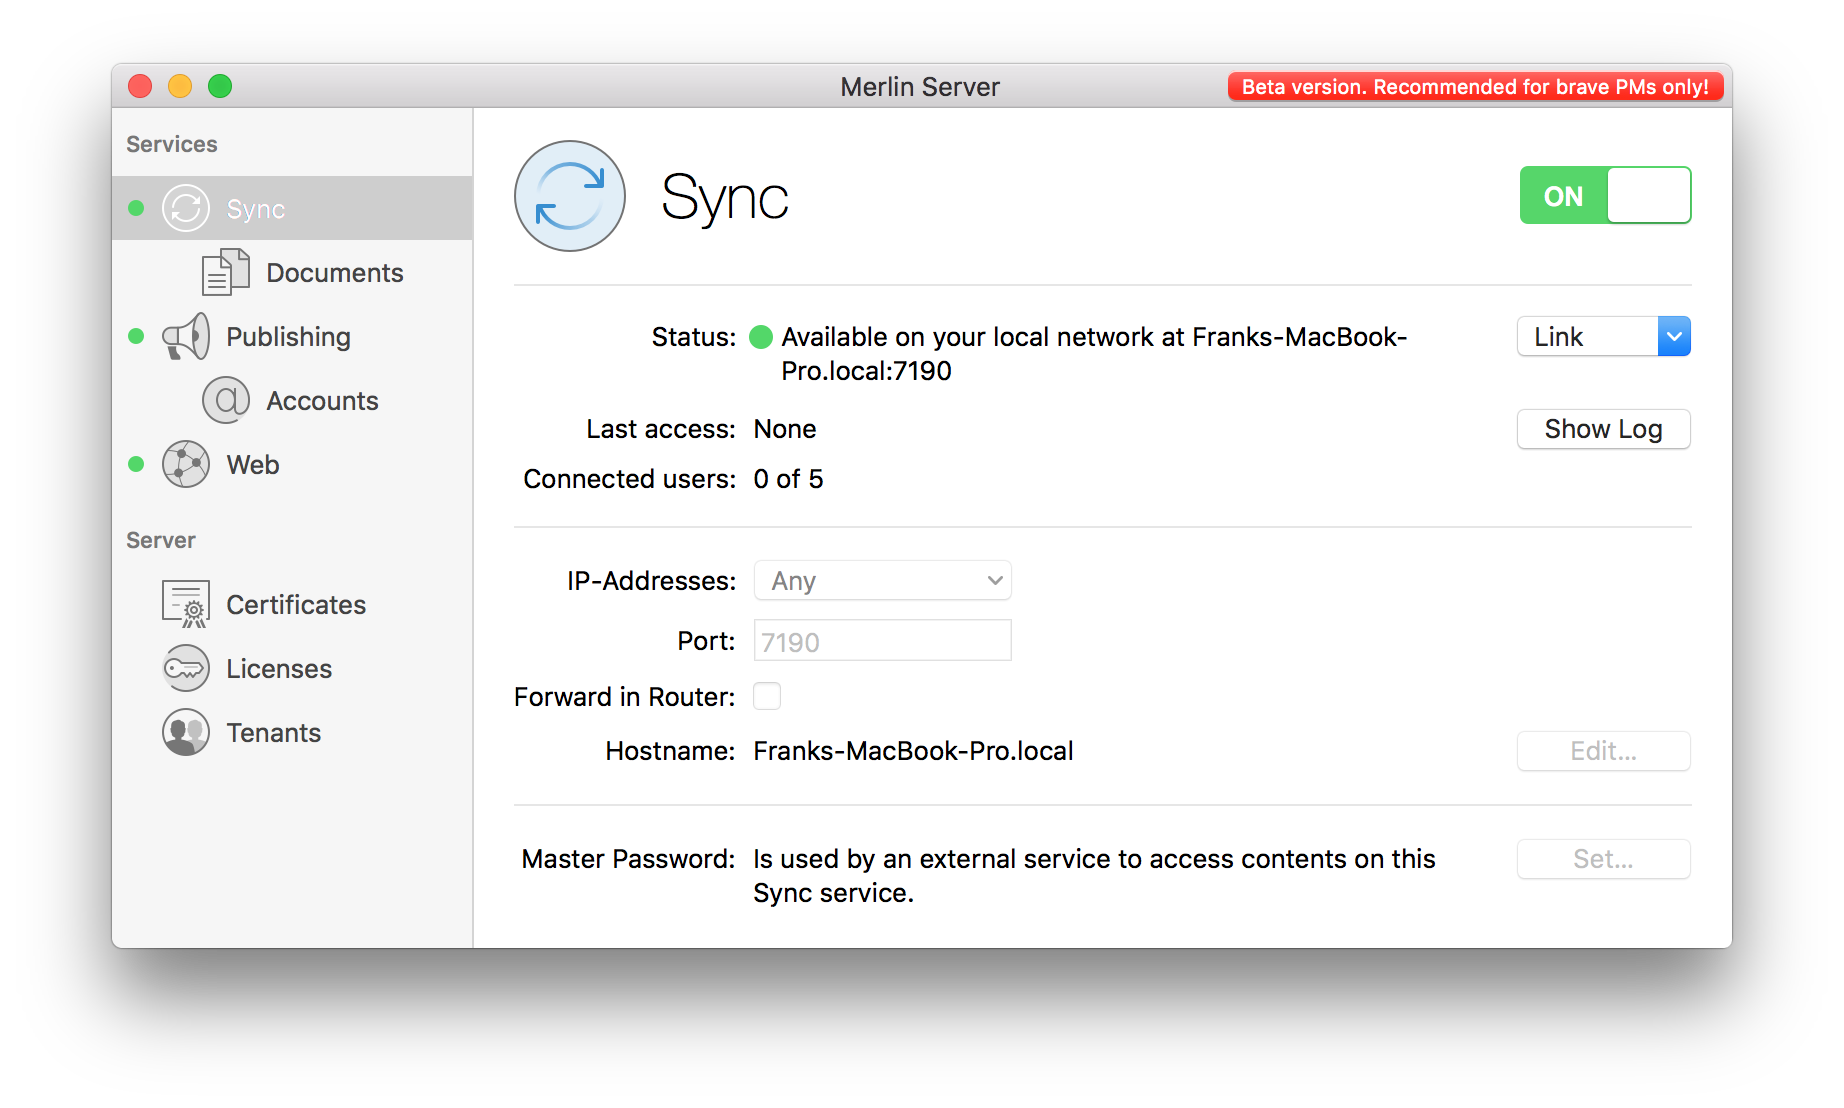Open the Accounts at-sign icon

tap(225, 400)
